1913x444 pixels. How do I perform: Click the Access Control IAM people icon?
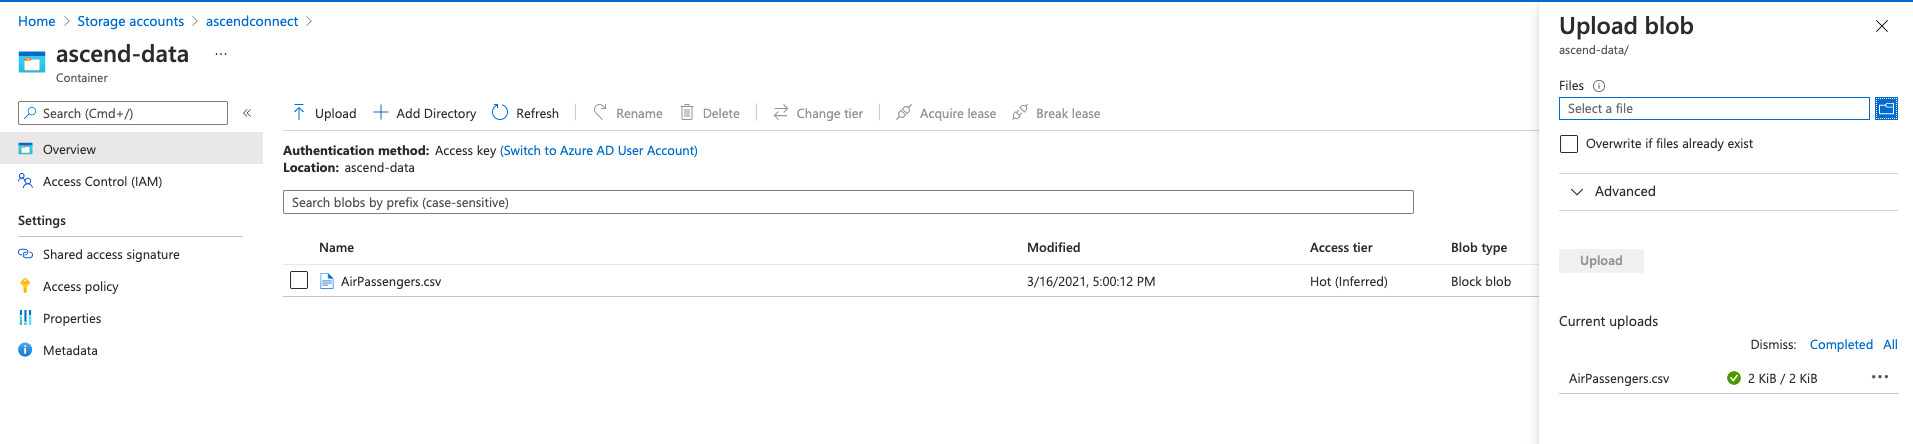[26, 181]
